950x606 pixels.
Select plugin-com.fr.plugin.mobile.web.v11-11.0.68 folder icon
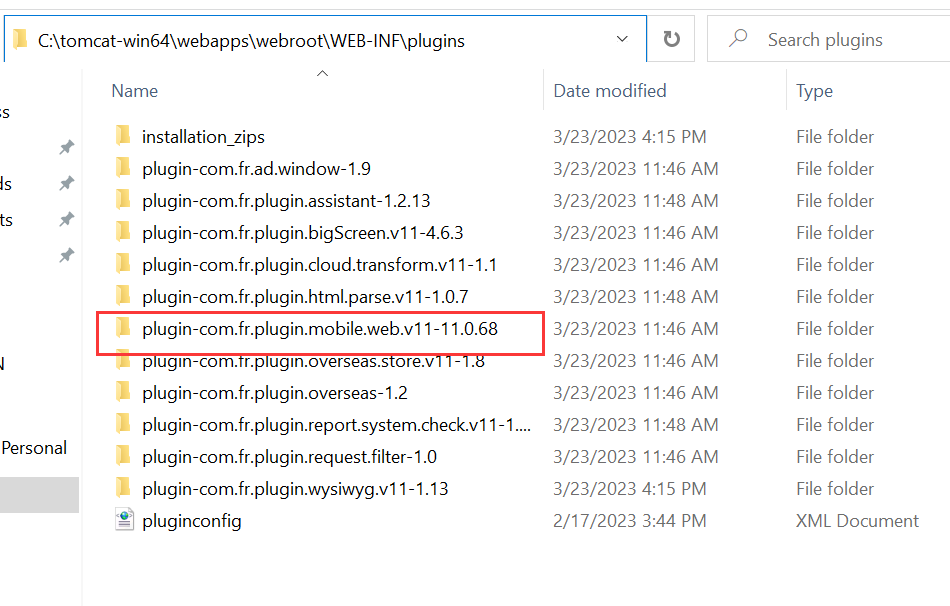click(123, 328)
